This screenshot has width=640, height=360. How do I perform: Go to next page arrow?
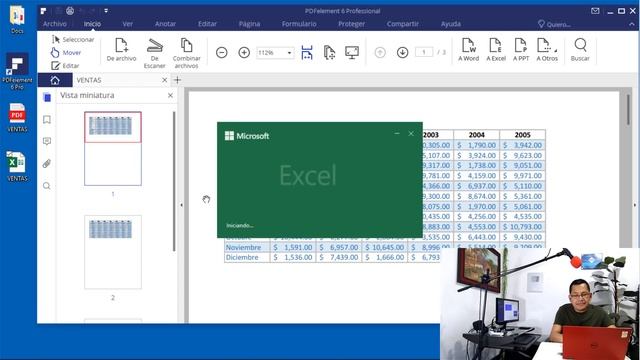click(x=402, y=53)
